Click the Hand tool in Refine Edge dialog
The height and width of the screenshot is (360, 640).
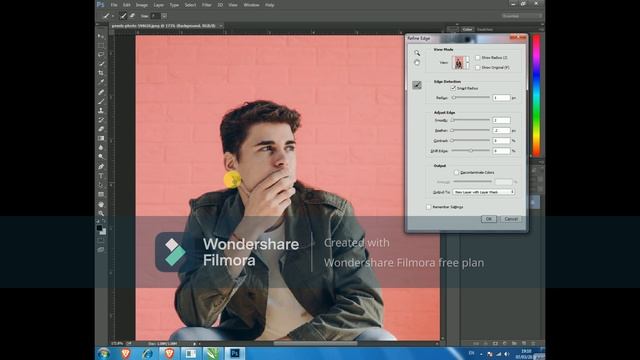pos(417,63)
